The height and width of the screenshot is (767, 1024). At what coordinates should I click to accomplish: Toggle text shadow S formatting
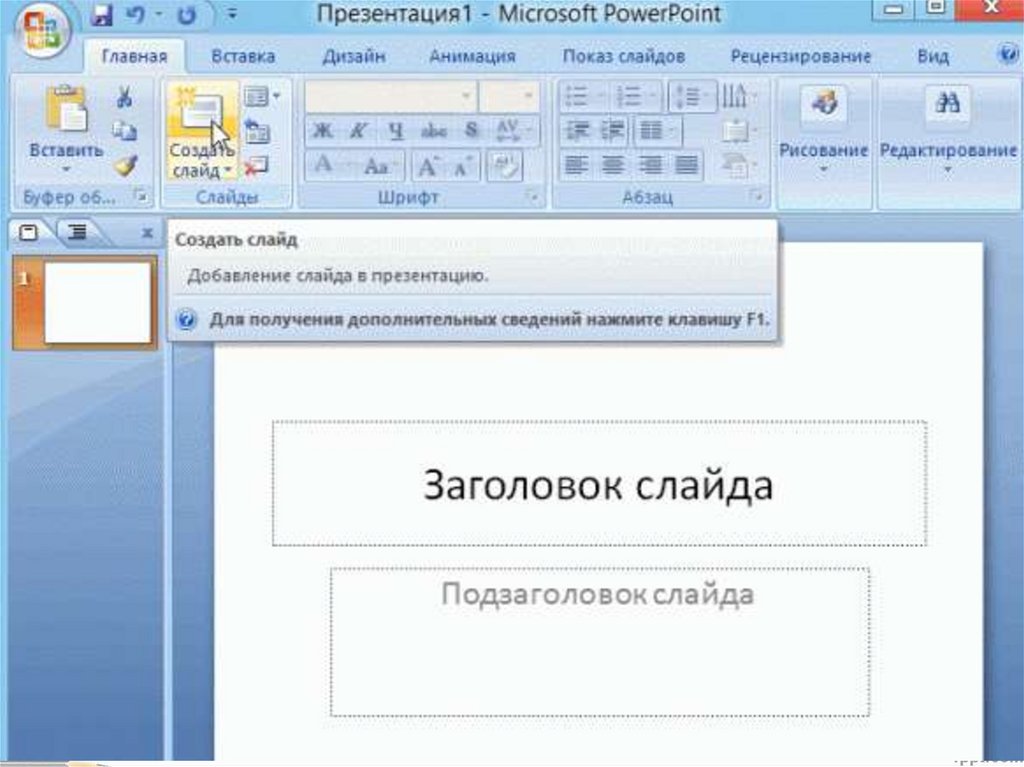point(472,131)
